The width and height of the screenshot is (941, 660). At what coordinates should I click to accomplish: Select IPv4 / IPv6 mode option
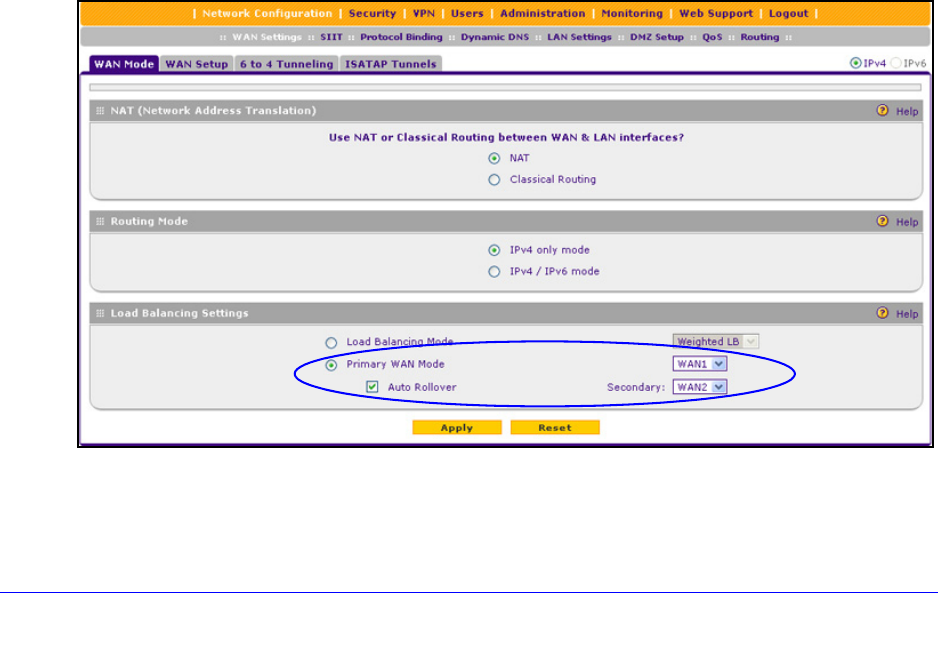[x=493, y=271]
